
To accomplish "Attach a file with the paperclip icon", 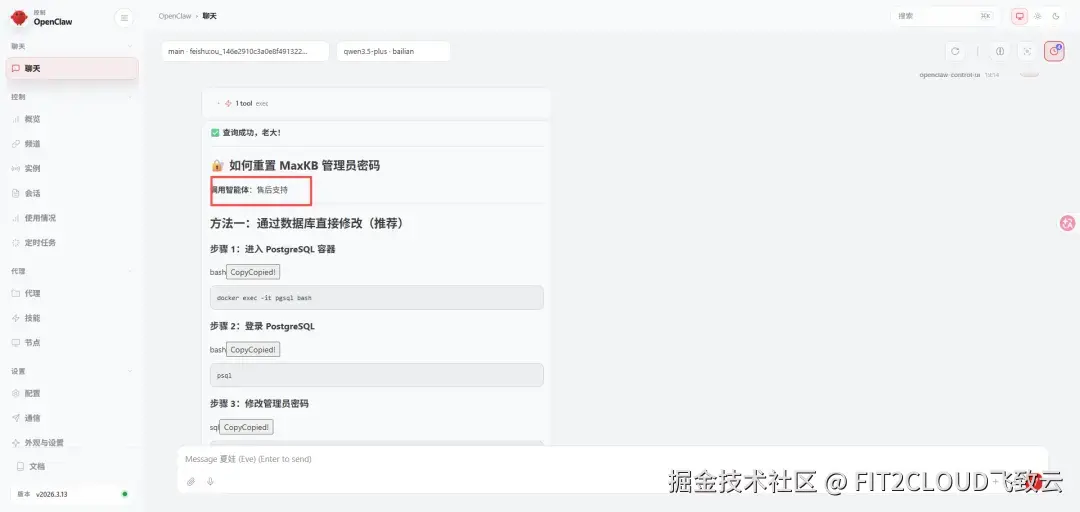I will click(x=191, y=482).
